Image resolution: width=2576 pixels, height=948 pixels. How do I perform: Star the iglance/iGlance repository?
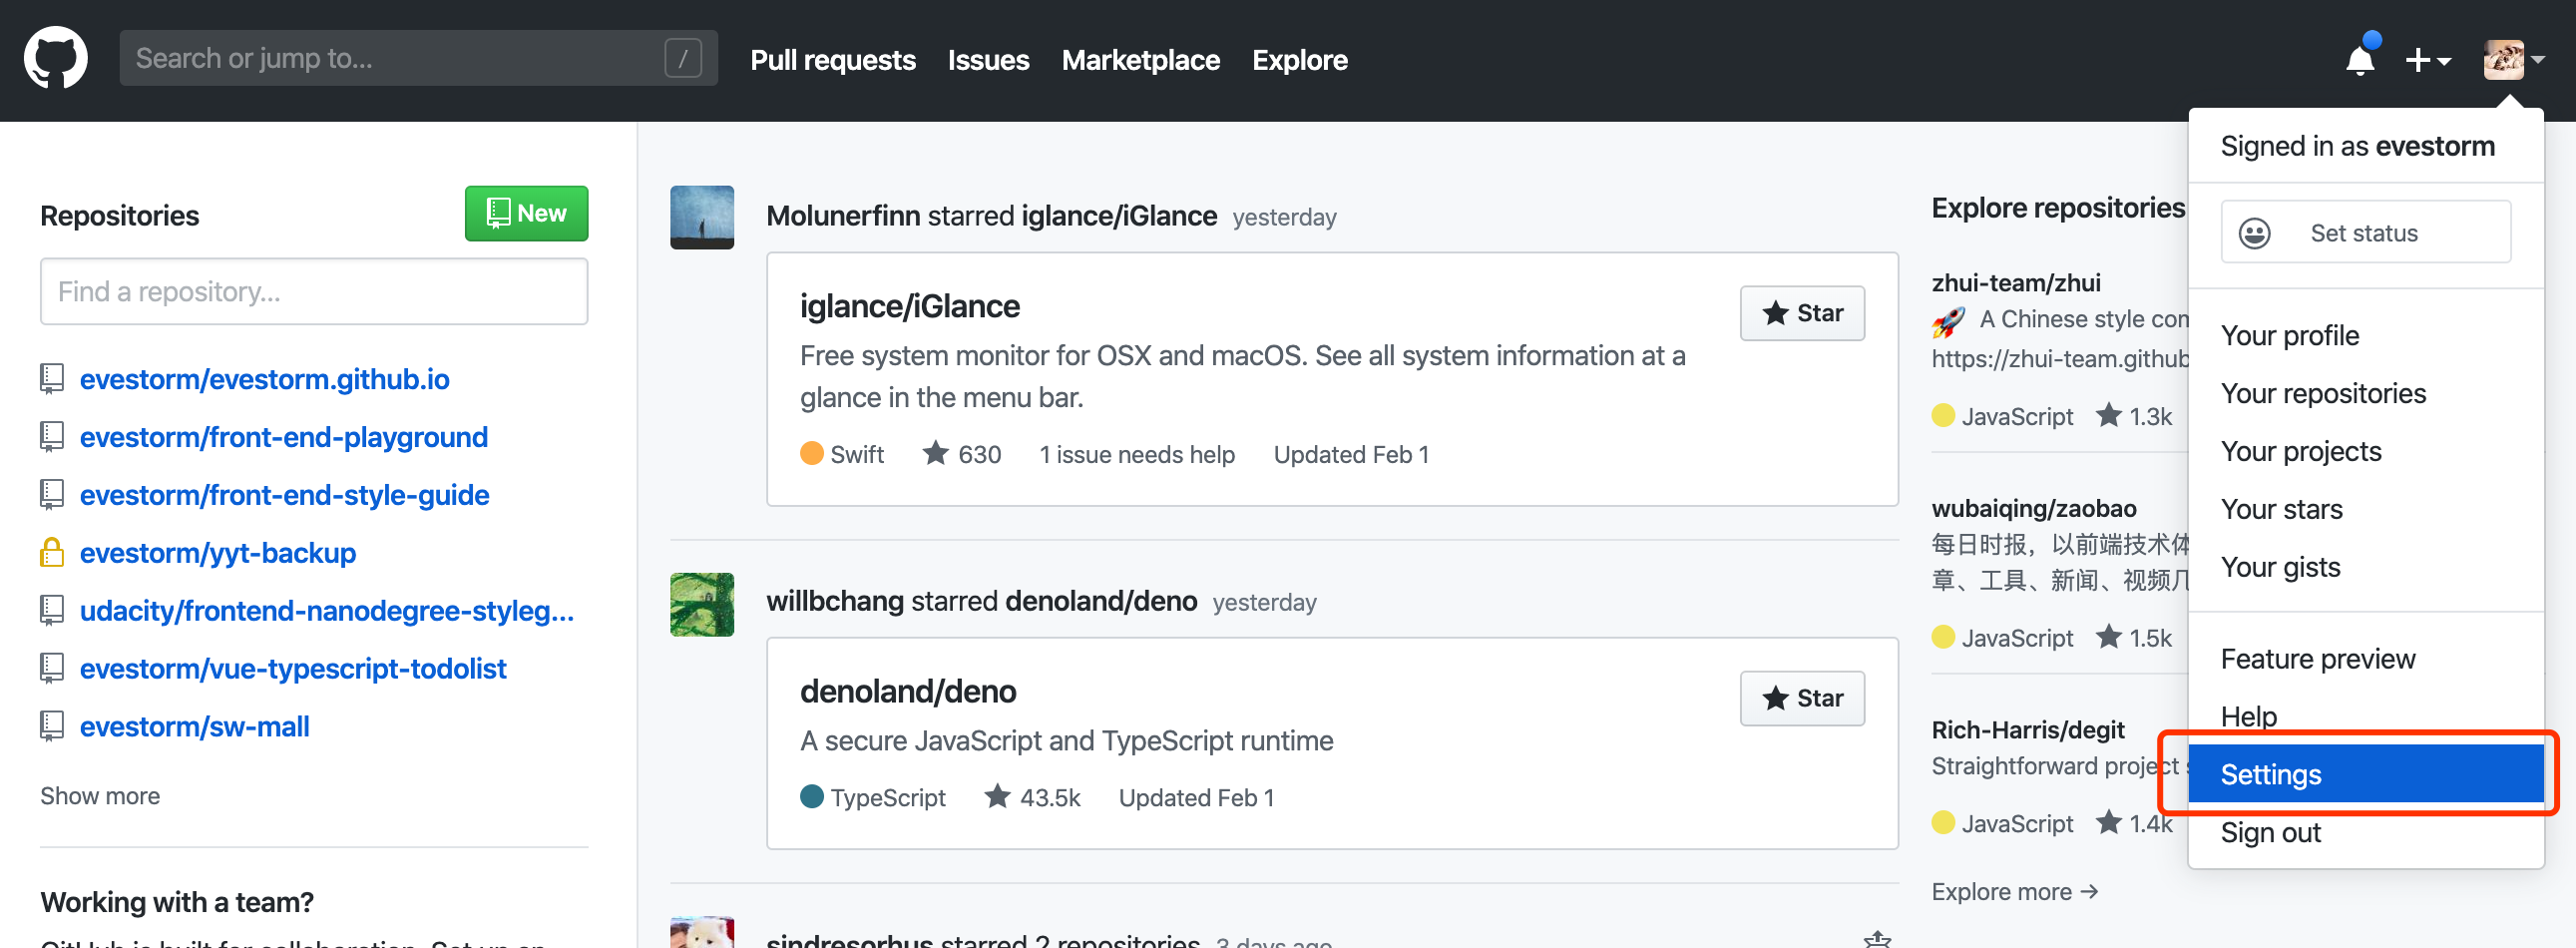click(x=1802, y=313)
